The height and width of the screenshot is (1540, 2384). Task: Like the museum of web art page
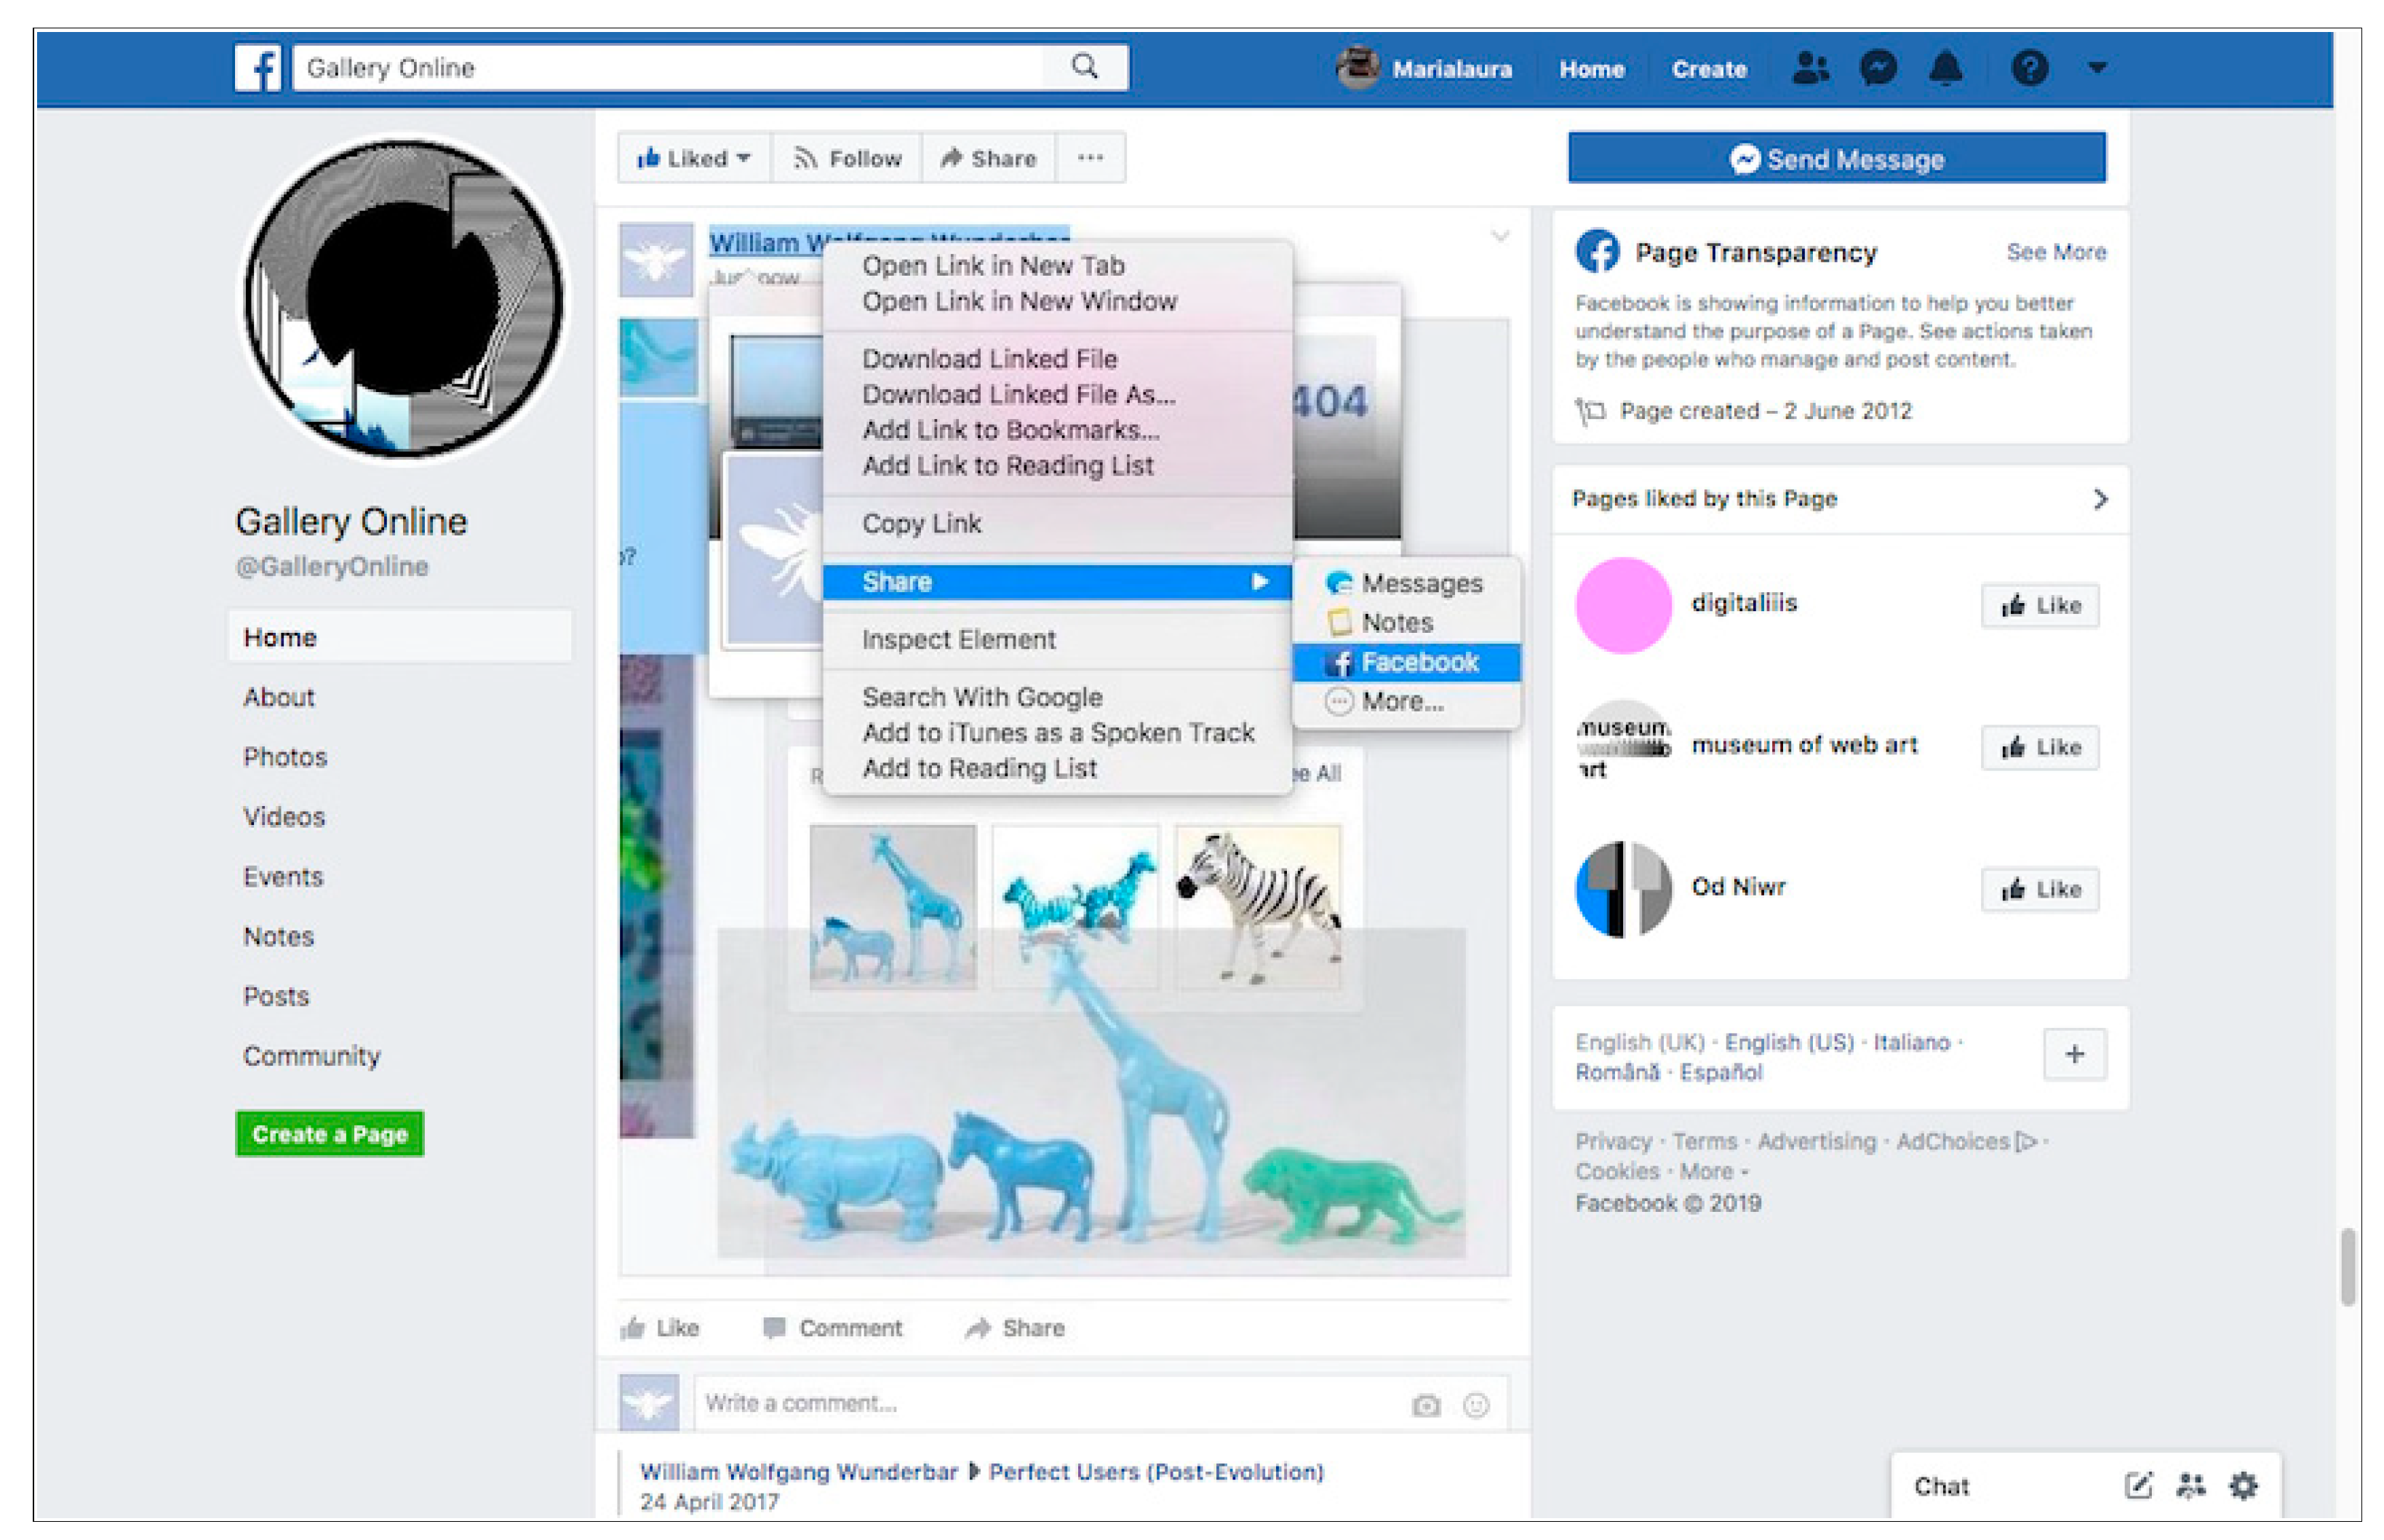pyautogui.click(x=2040, y=747)
